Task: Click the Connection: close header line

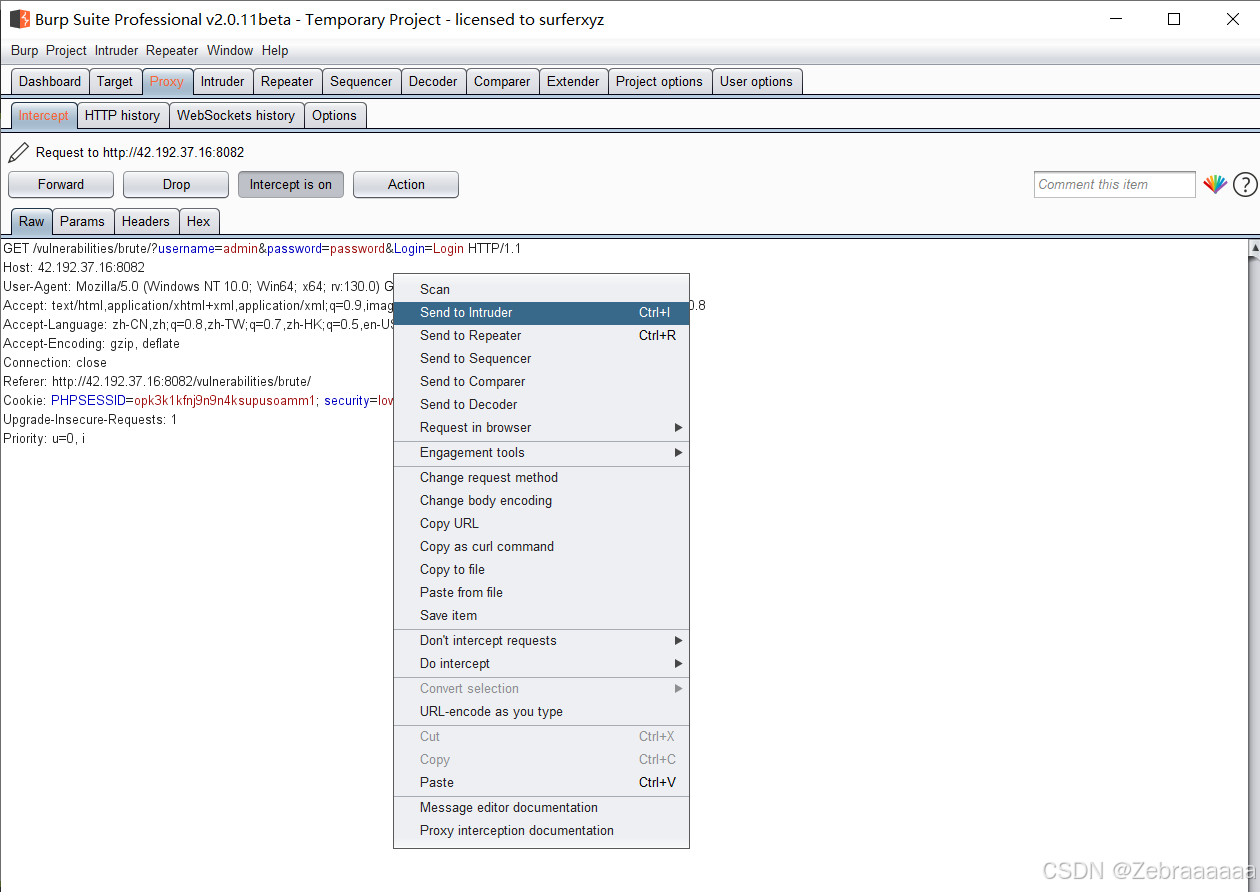Action: click(55, 362)
